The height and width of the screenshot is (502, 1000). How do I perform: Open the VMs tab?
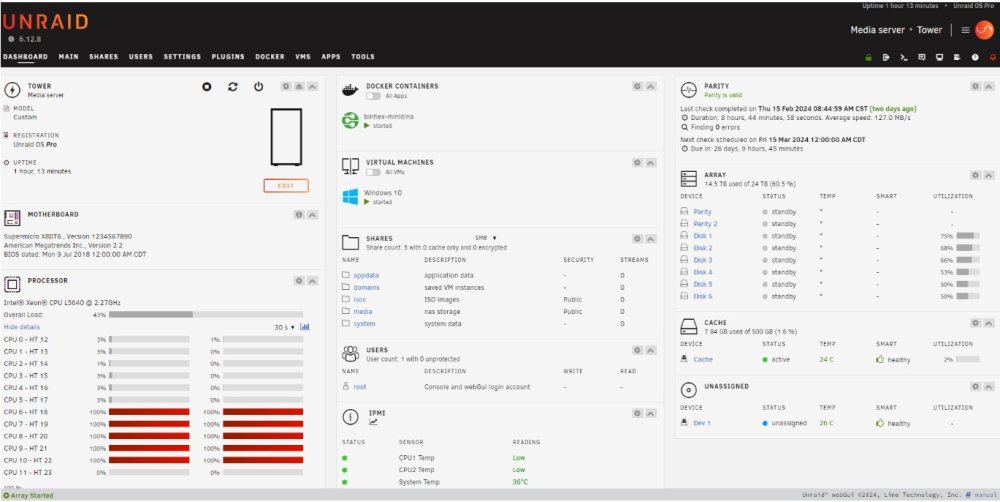coord(303,57)
